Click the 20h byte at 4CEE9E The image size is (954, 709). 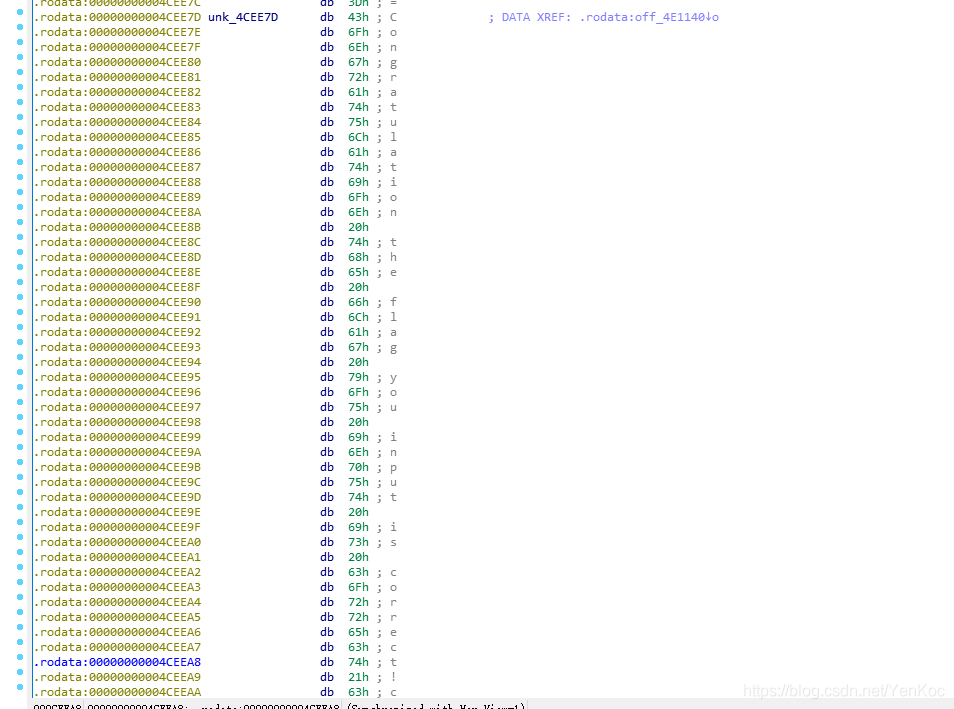point(358,512)
